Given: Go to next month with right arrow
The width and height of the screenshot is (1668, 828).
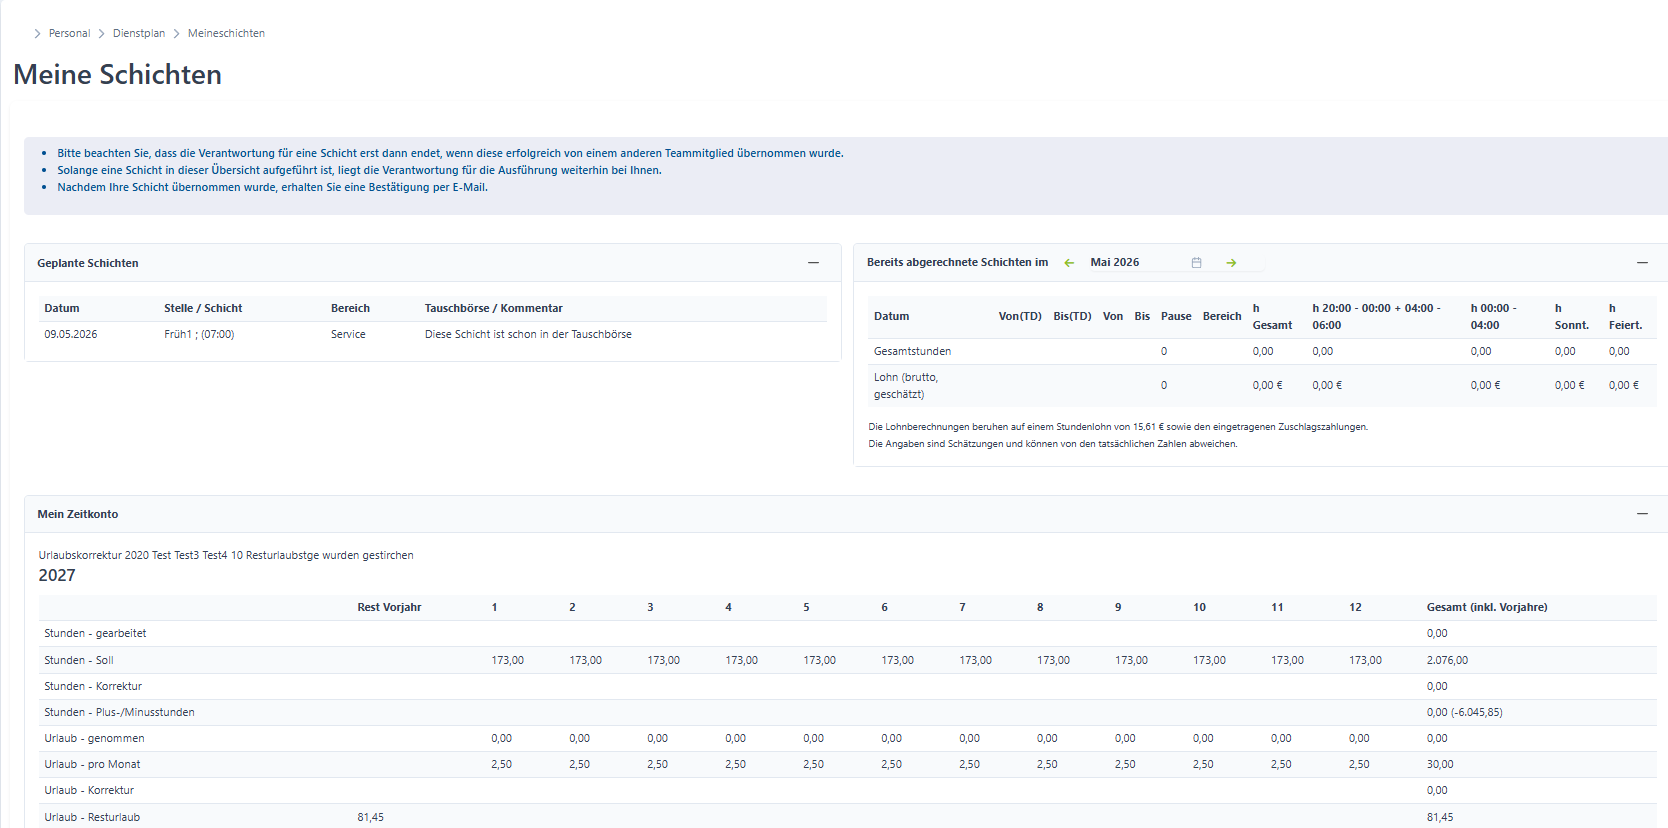Looking at the screenshot, I should 1231,263.
